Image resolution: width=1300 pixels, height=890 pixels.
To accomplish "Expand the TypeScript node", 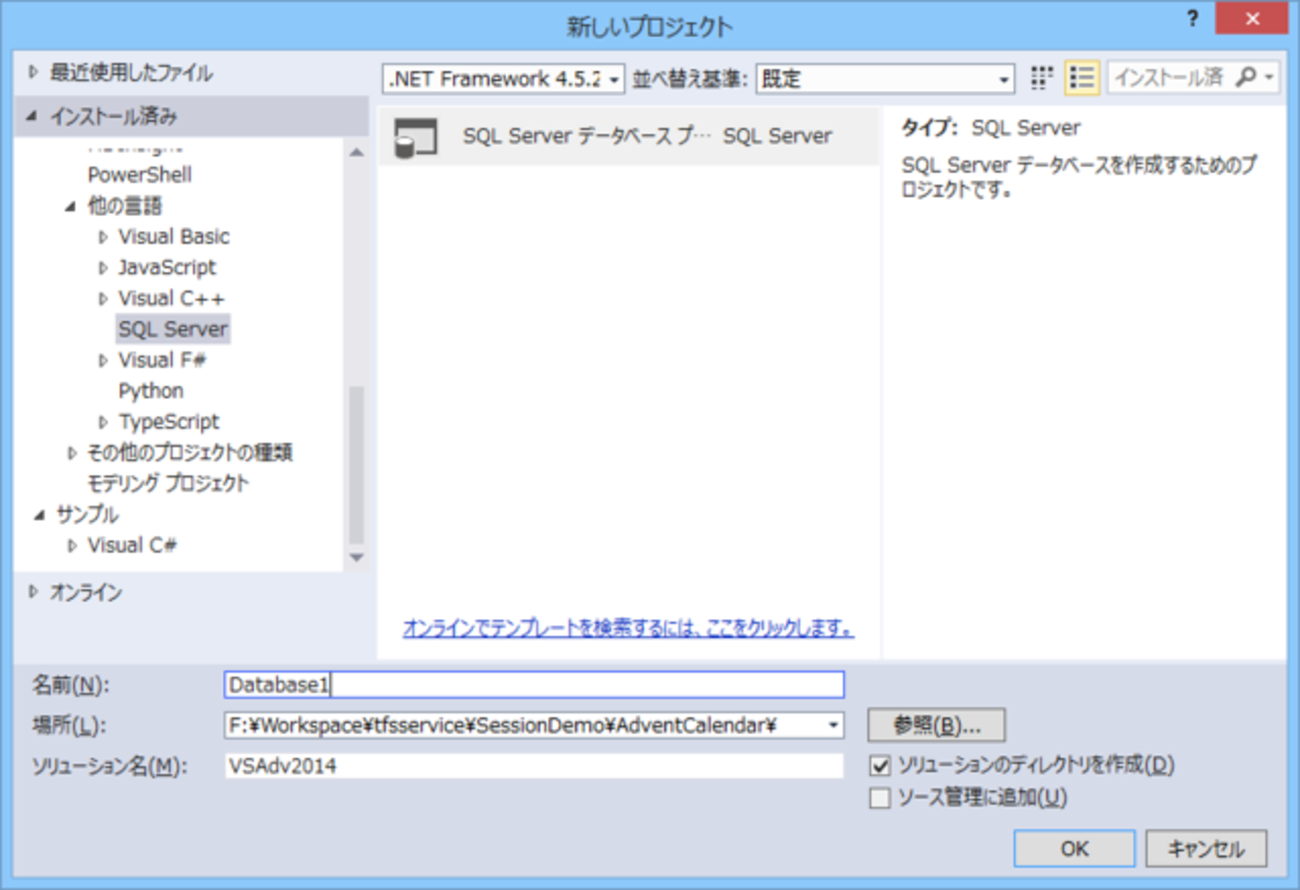I will pos(102,423).
